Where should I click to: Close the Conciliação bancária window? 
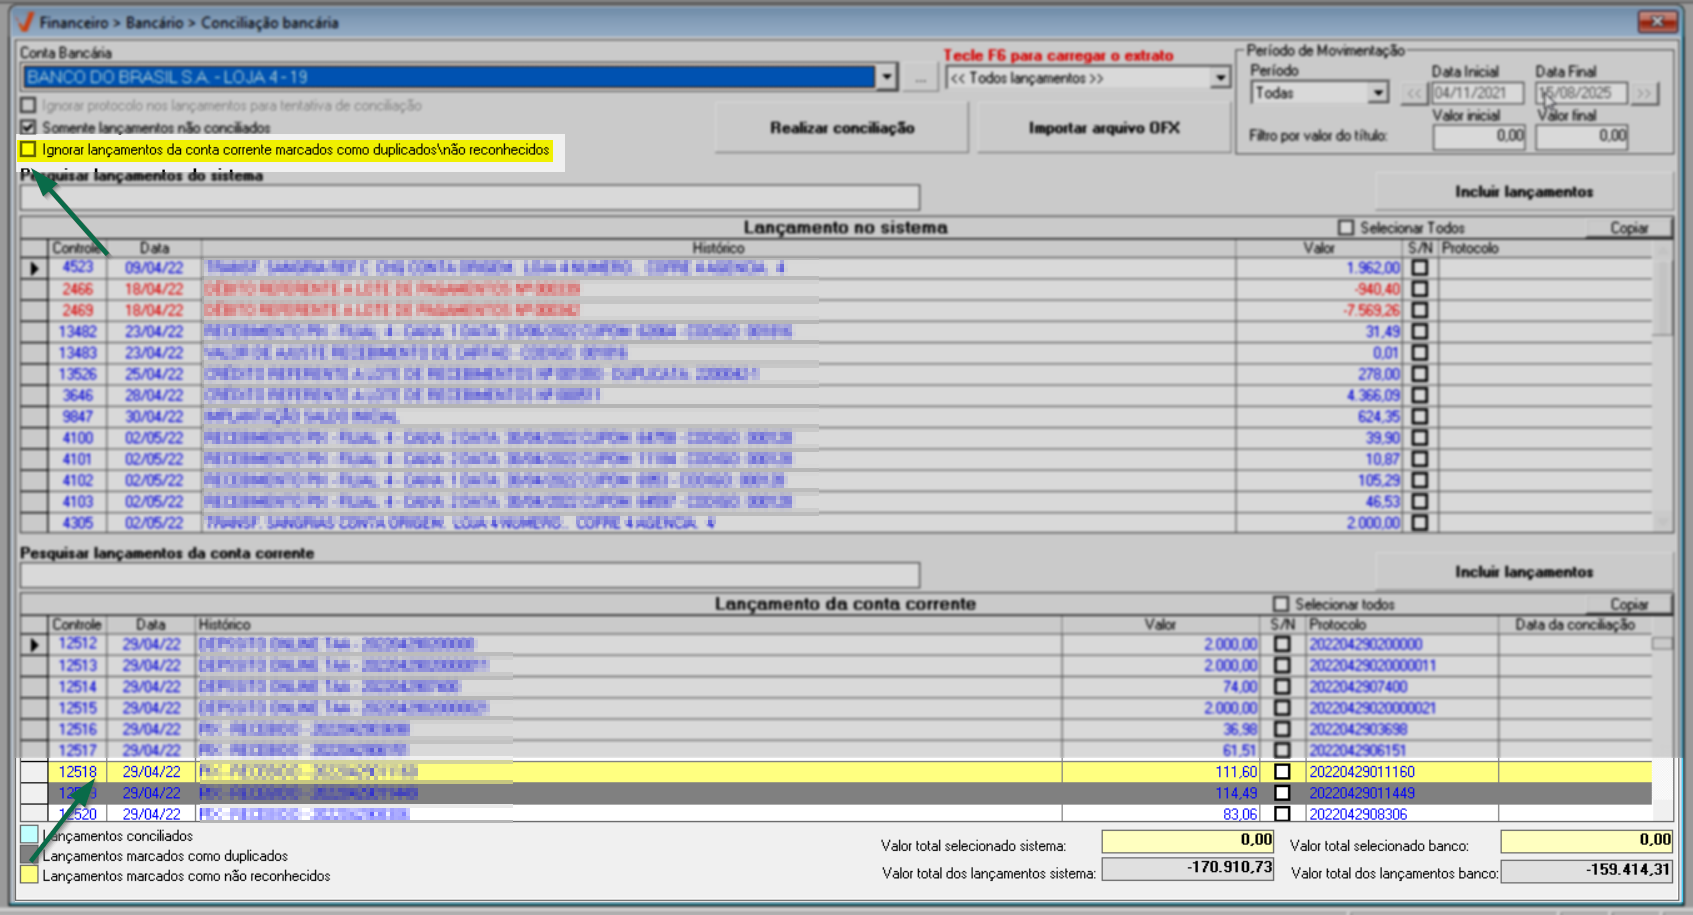pos(1657,21)
